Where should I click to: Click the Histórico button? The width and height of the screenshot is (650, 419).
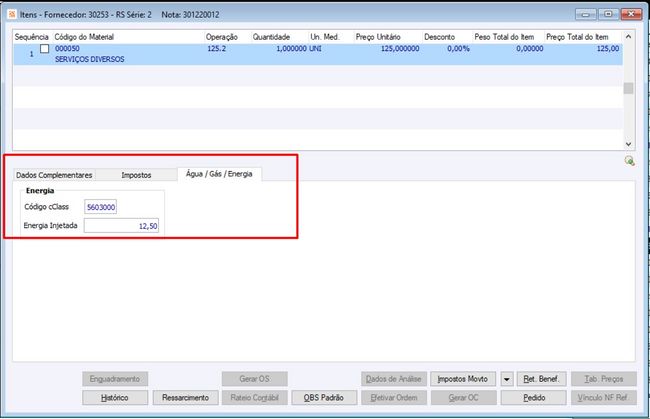pyautogui.click(x=115, y=397)
